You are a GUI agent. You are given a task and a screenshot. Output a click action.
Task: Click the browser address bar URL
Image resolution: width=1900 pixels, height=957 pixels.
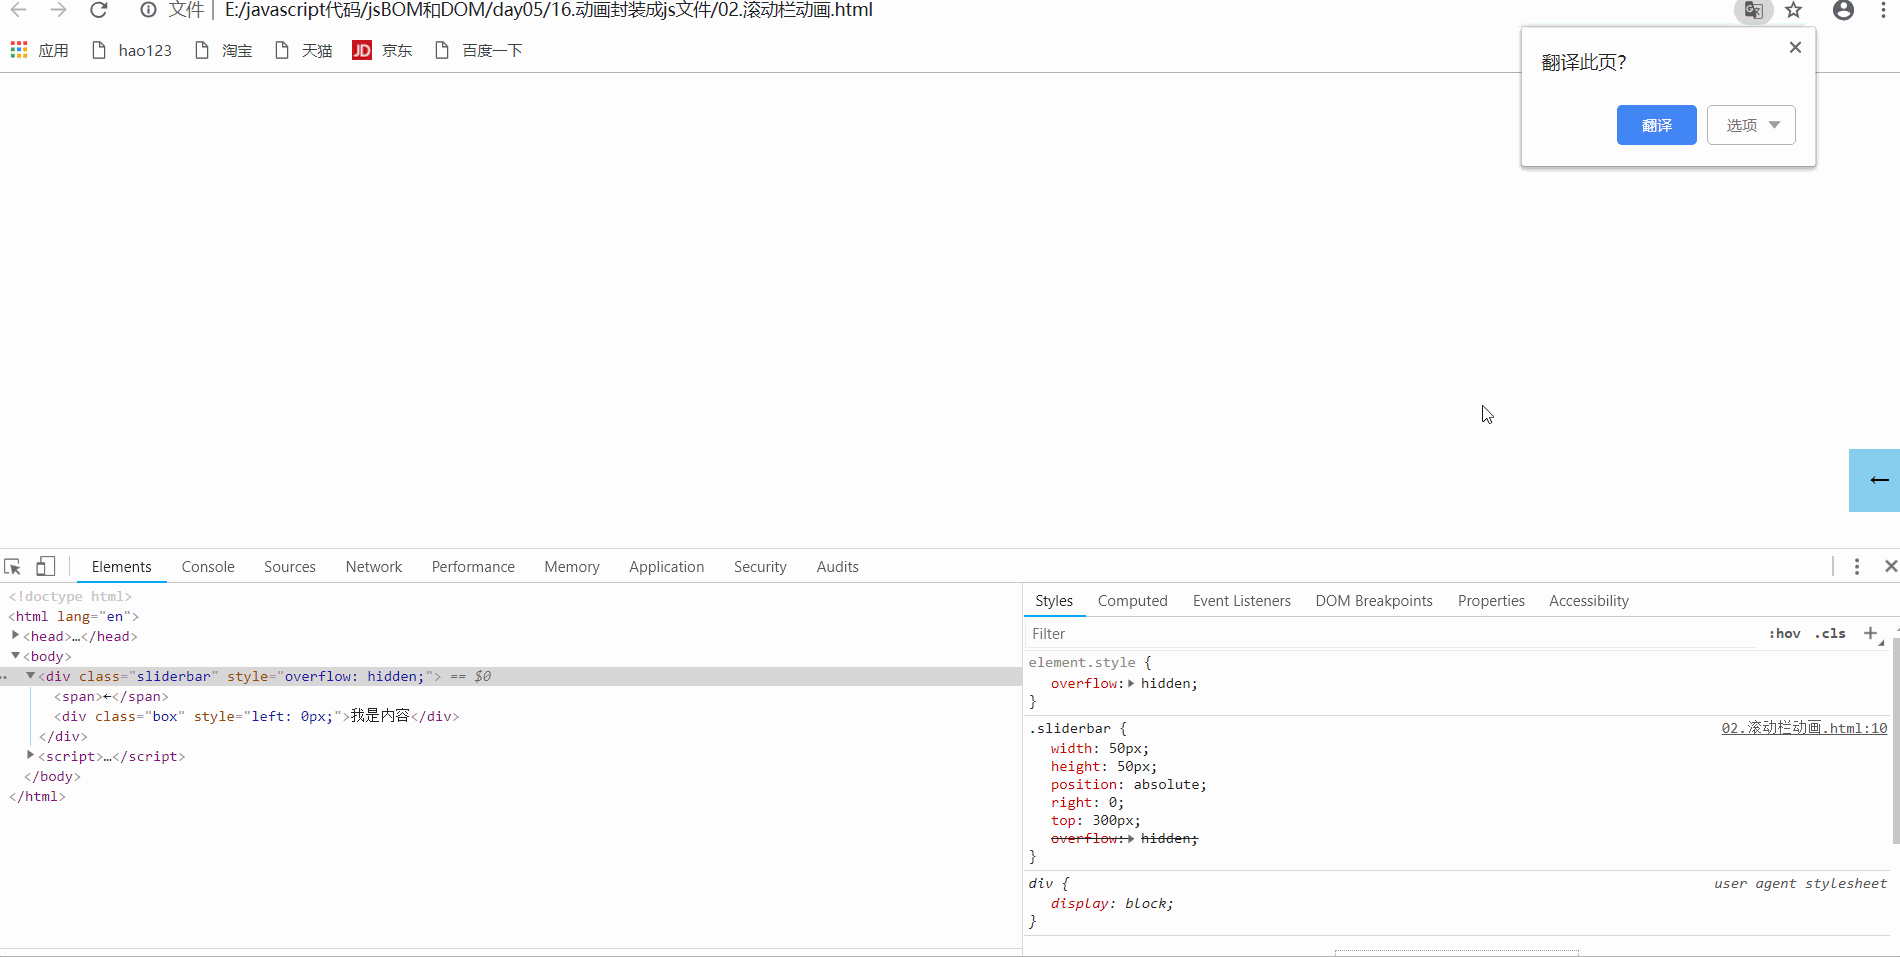click(x=548, y=10)
